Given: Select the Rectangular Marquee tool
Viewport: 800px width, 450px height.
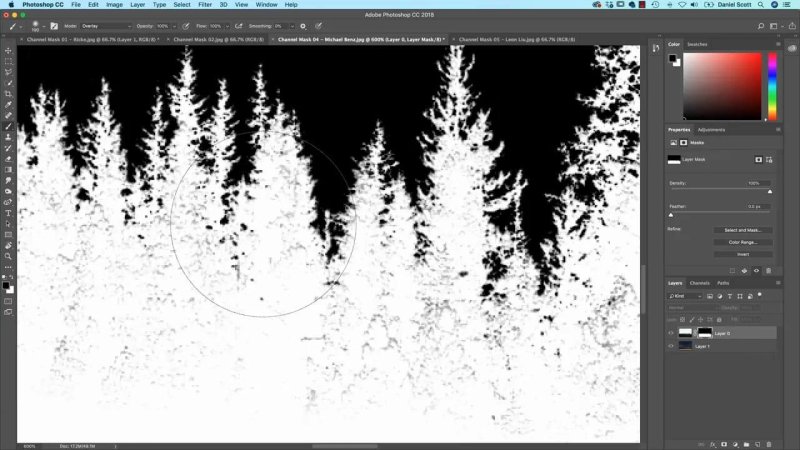Looking at the screenshot, I should point(8,61).
